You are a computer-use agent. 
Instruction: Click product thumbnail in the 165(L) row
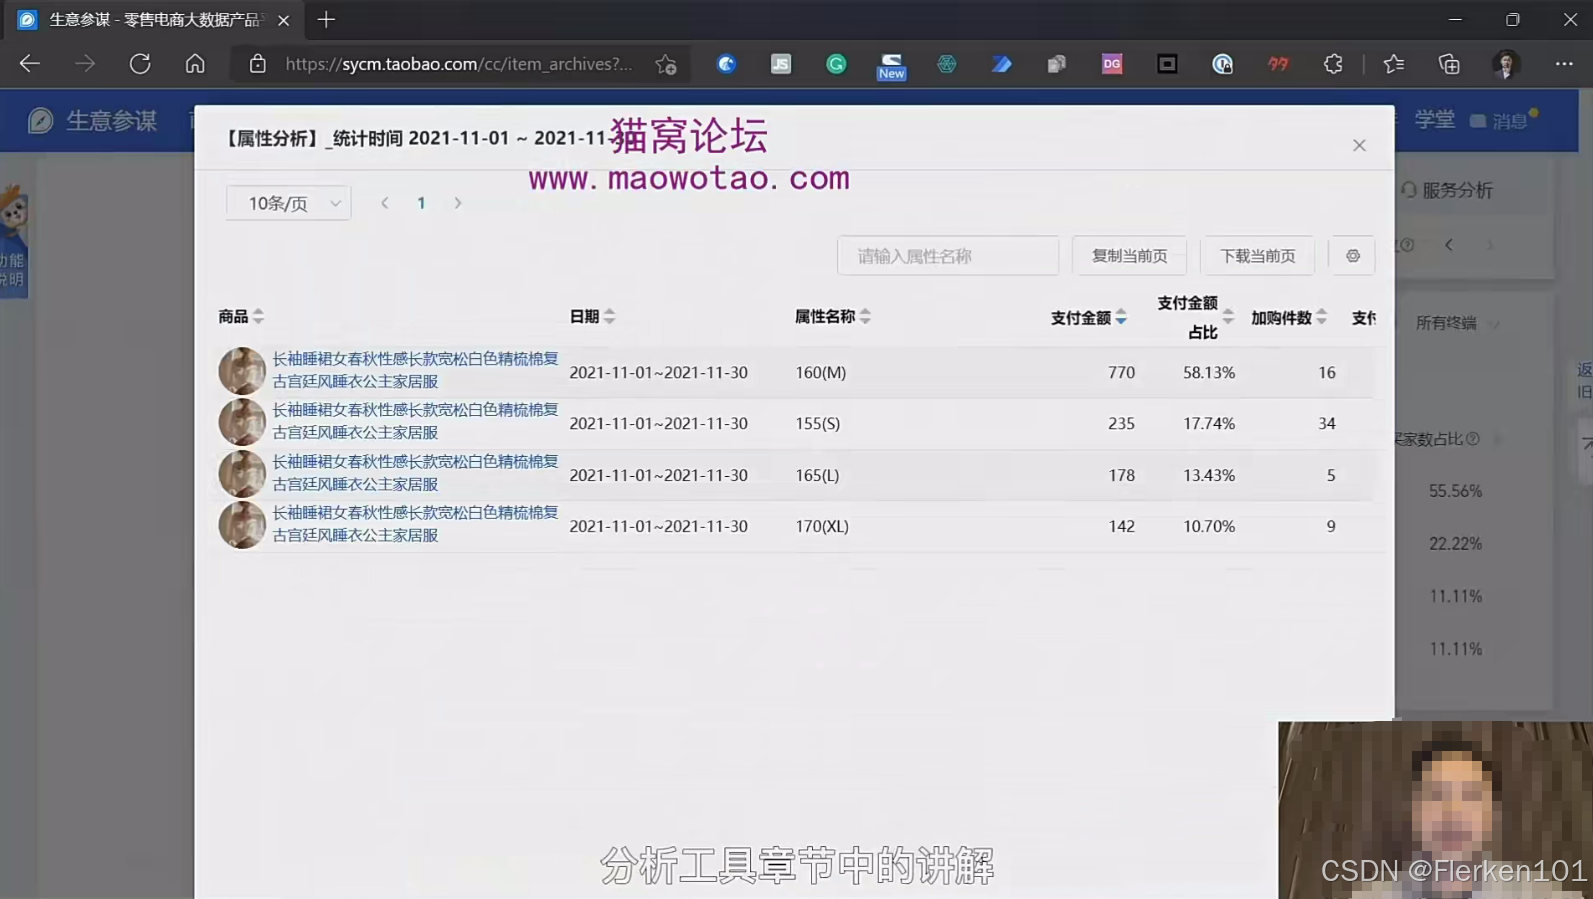[242, 474]
